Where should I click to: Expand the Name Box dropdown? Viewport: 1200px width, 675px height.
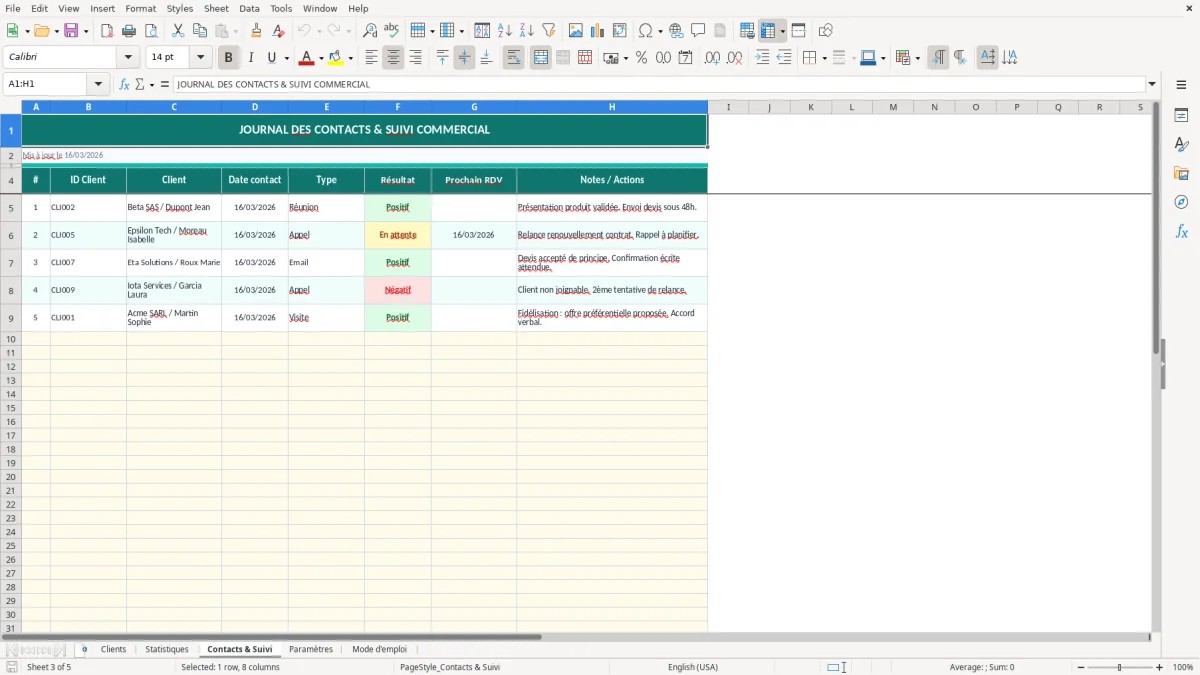pyautogui.click(x=98, y=85)
